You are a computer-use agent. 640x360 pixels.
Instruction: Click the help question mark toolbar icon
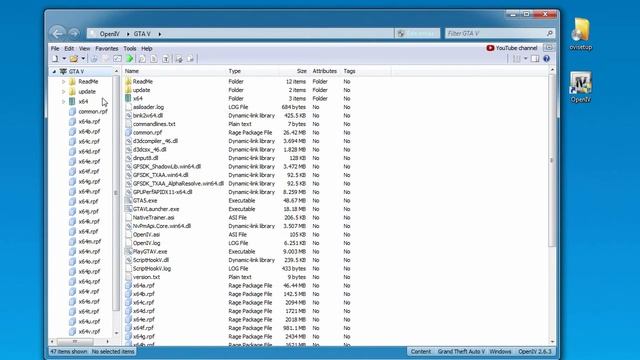[547, 59]
